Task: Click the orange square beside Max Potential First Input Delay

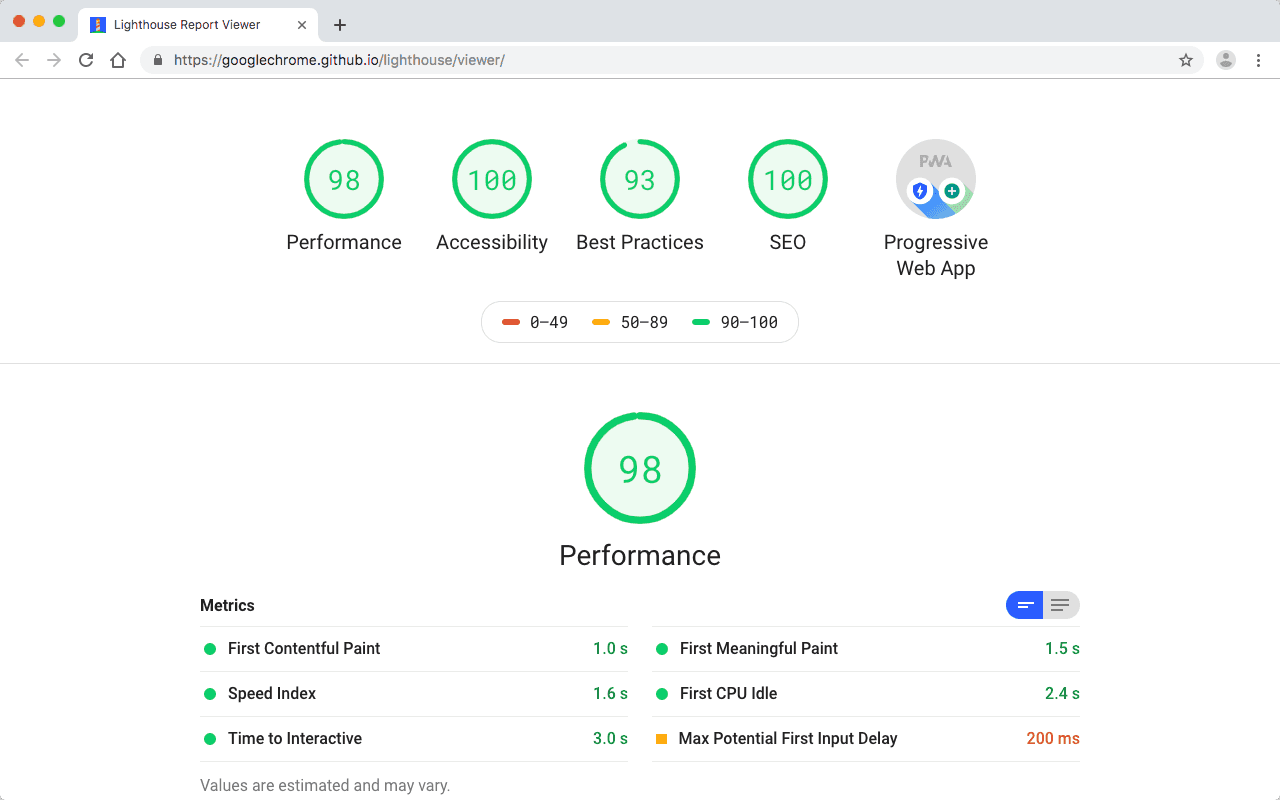Action: point(661,739)
